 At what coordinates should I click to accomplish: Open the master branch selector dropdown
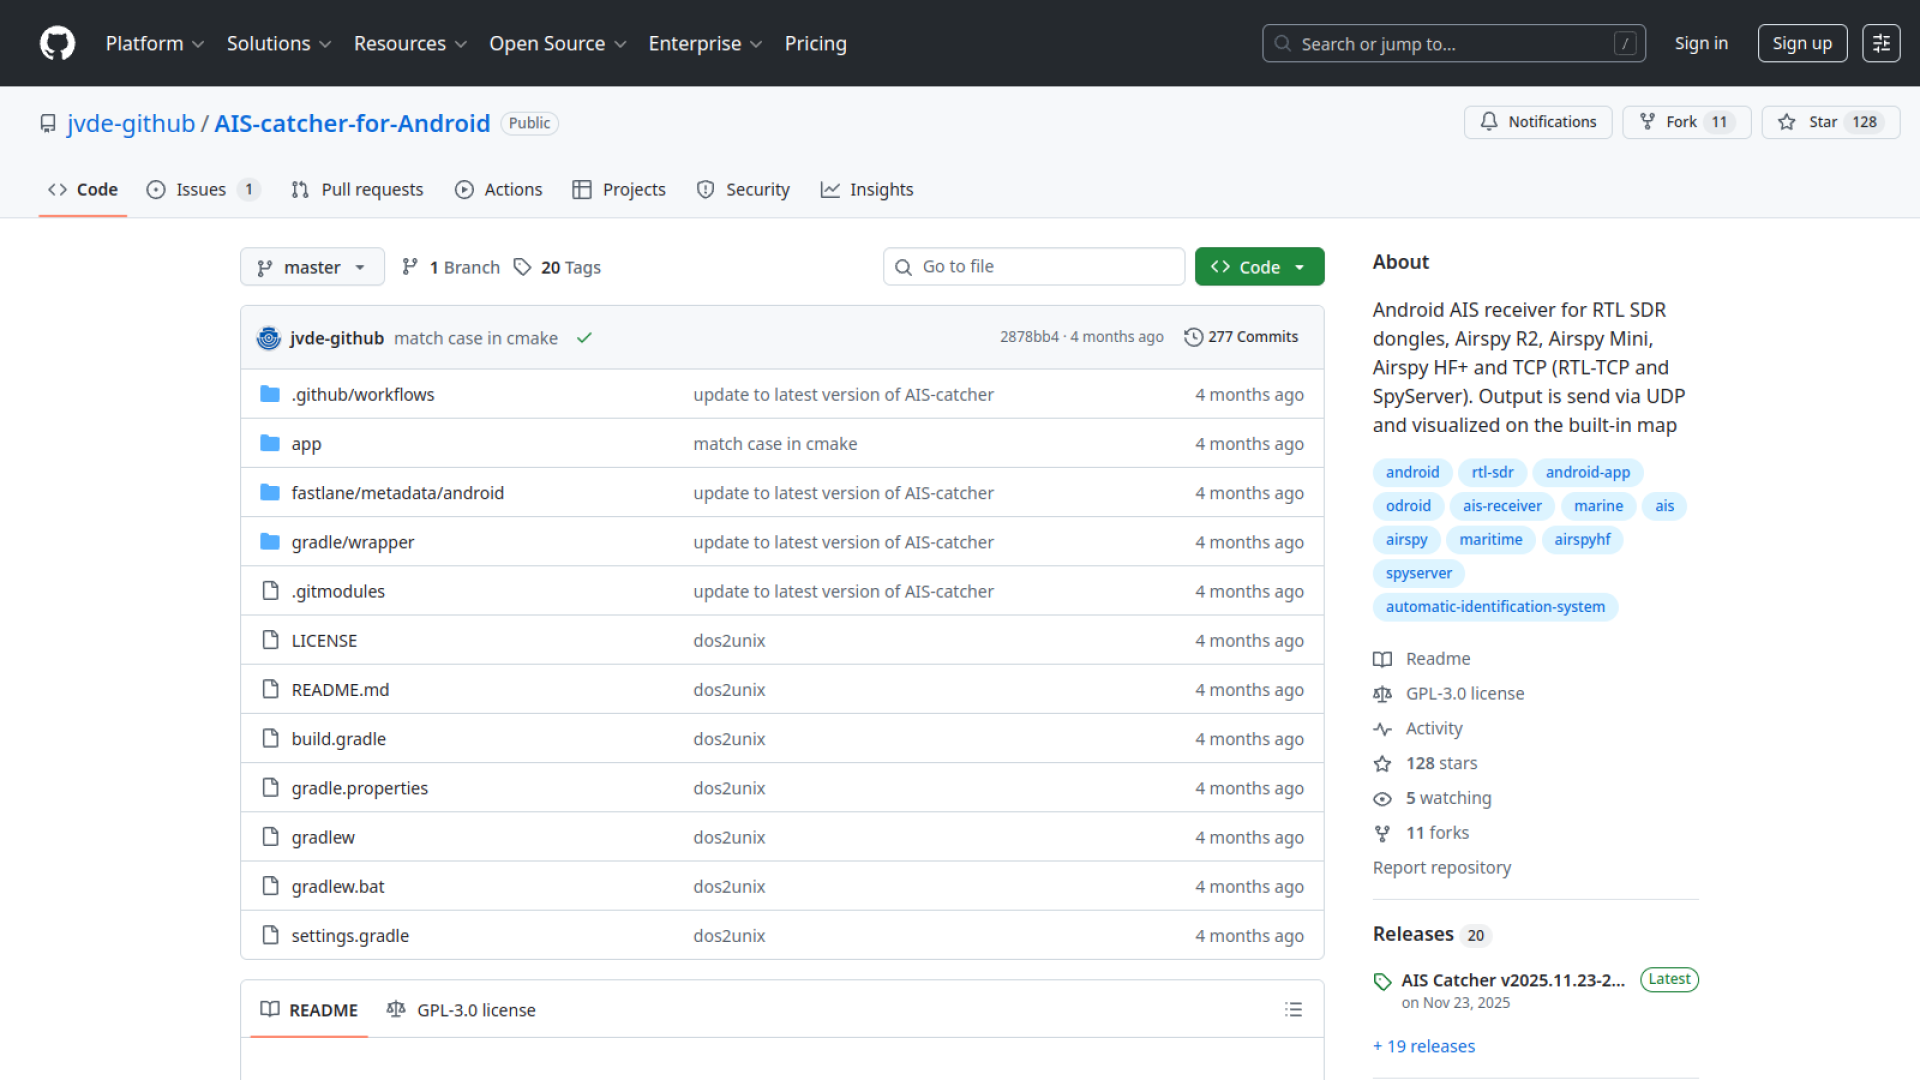[312, 267]
